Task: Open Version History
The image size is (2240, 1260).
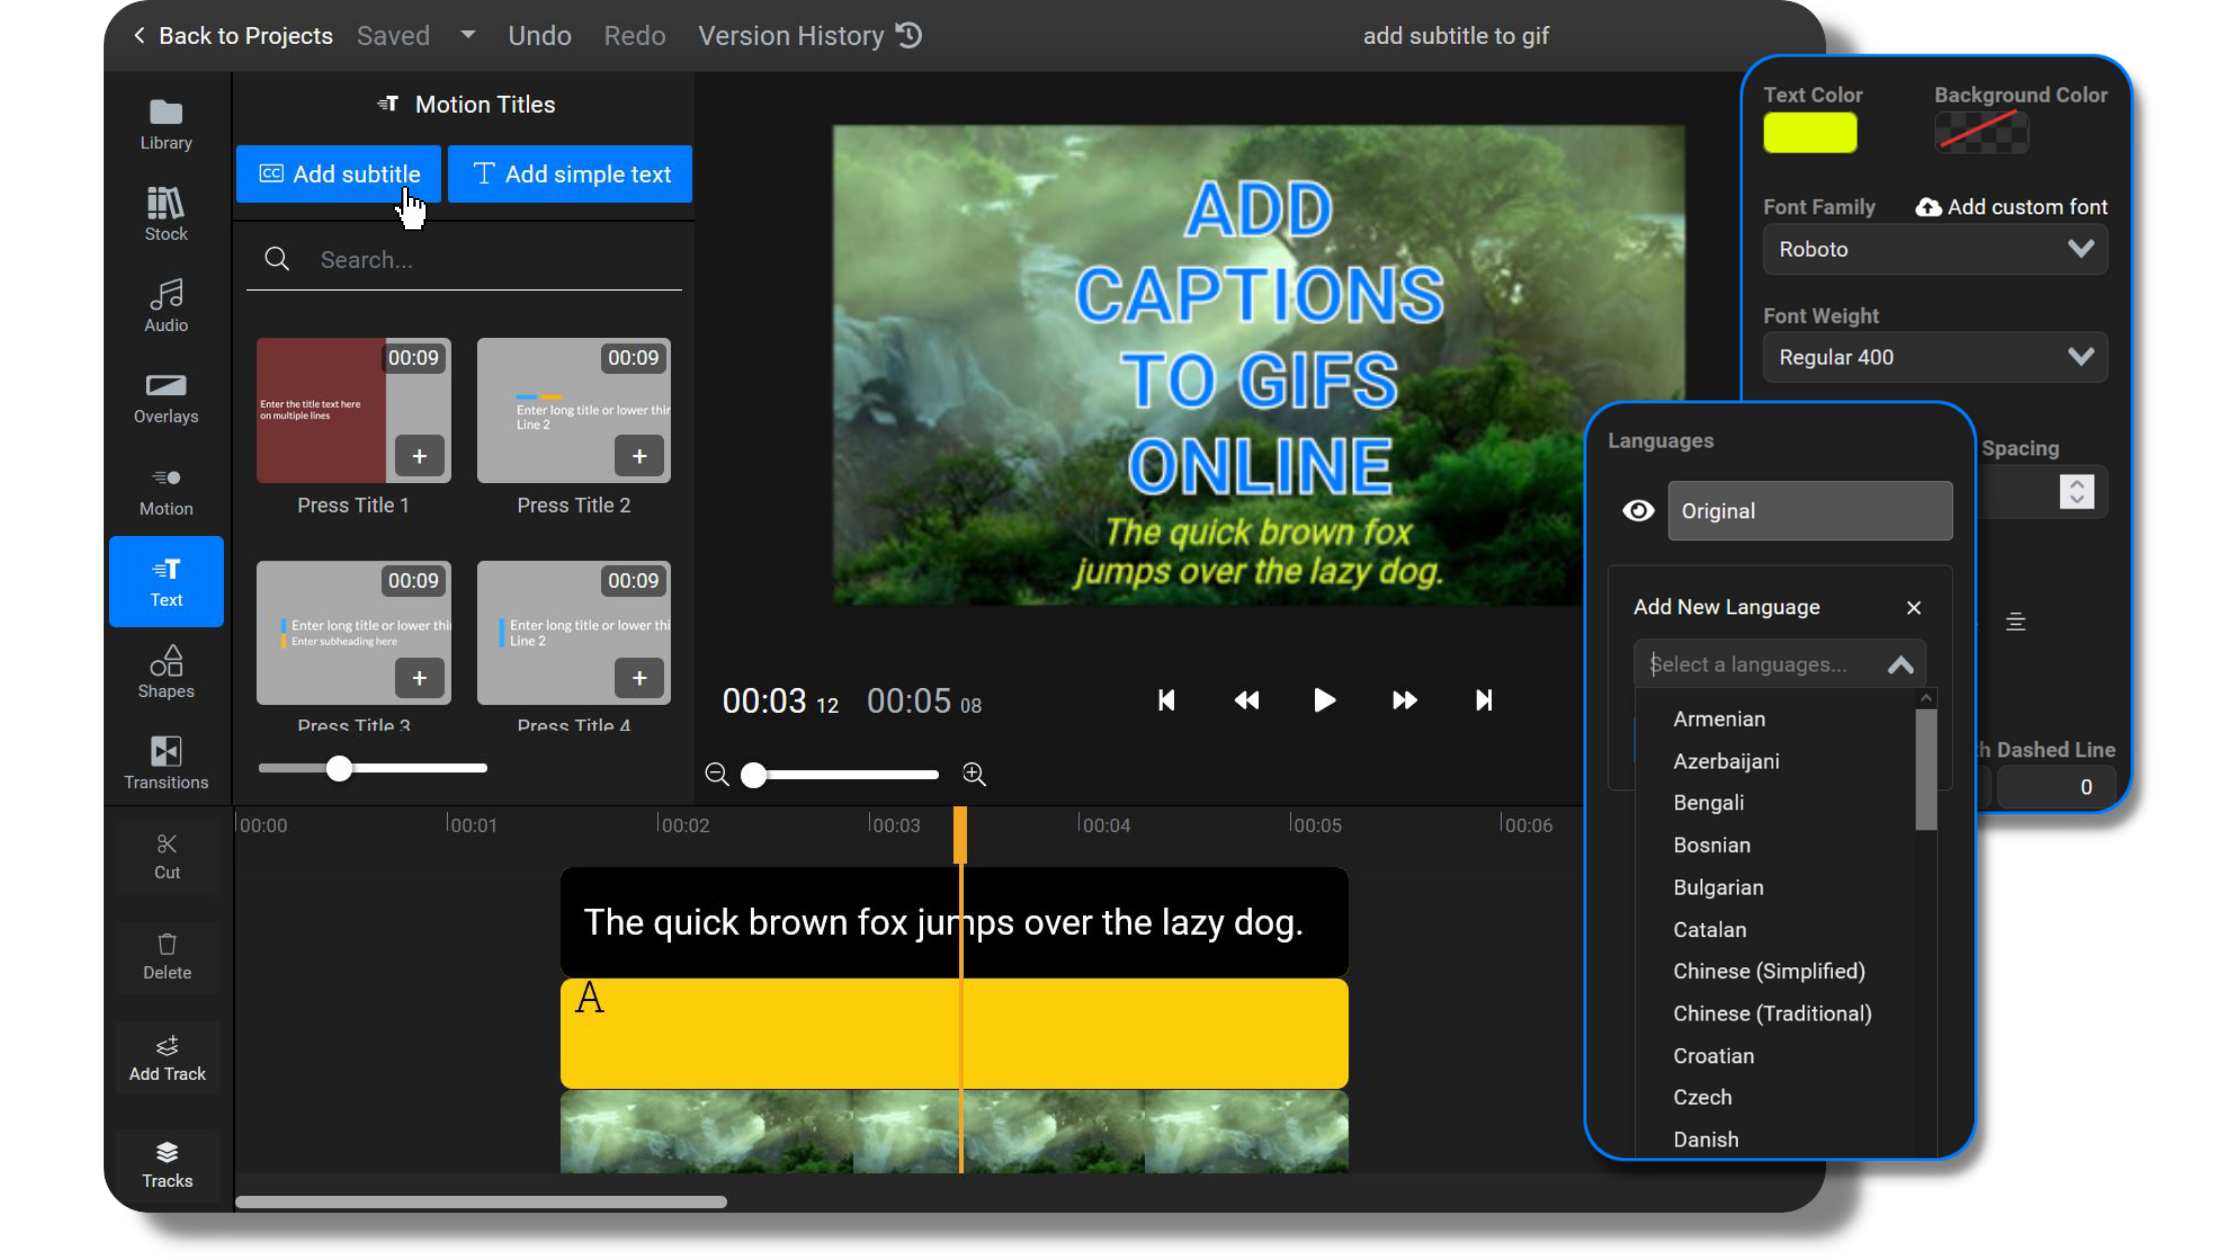Action: tap(810, 36)
